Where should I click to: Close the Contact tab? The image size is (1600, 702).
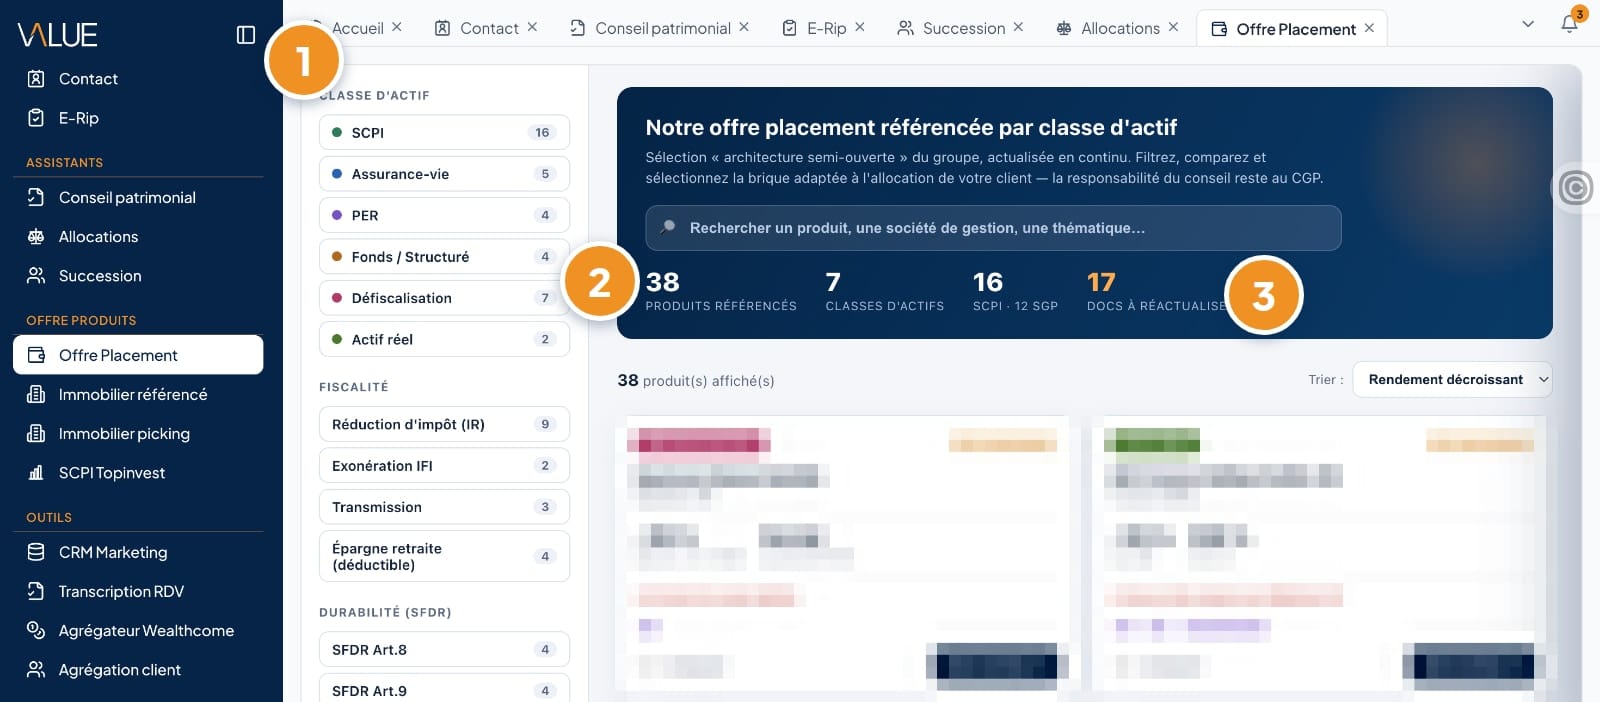click(532, 27)
